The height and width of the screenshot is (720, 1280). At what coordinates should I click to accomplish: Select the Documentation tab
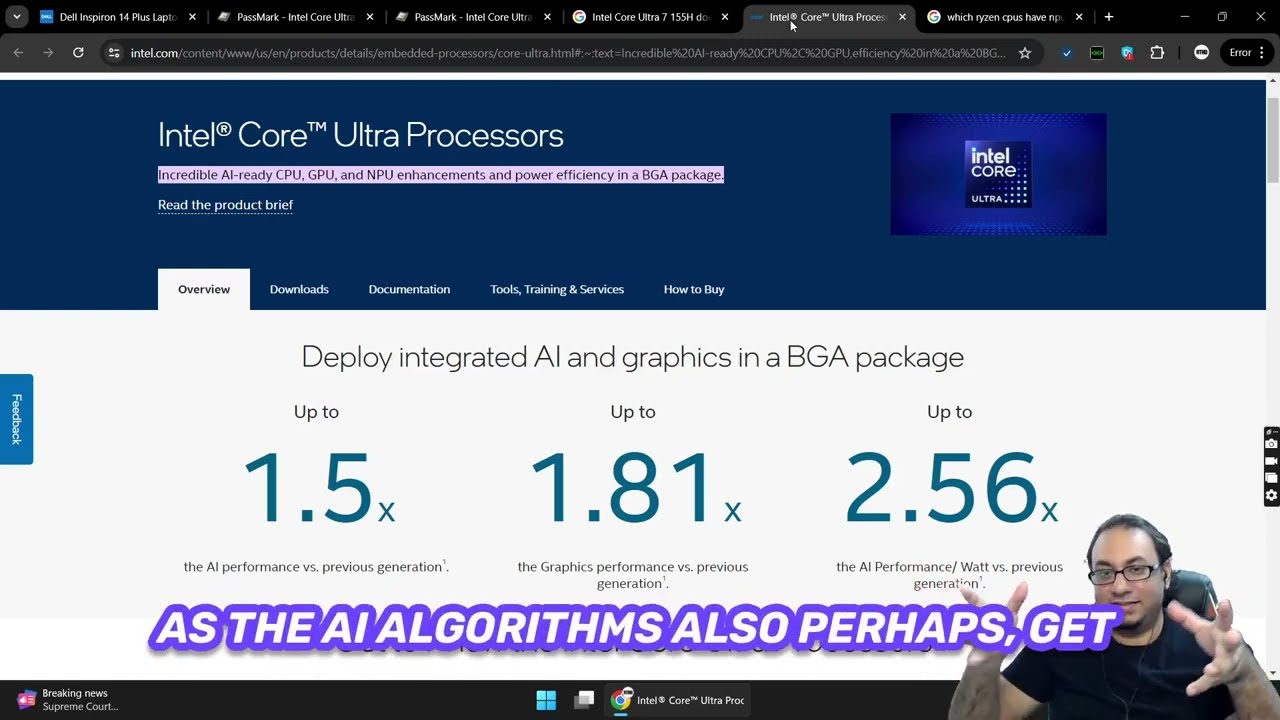(x=409, y=289)
